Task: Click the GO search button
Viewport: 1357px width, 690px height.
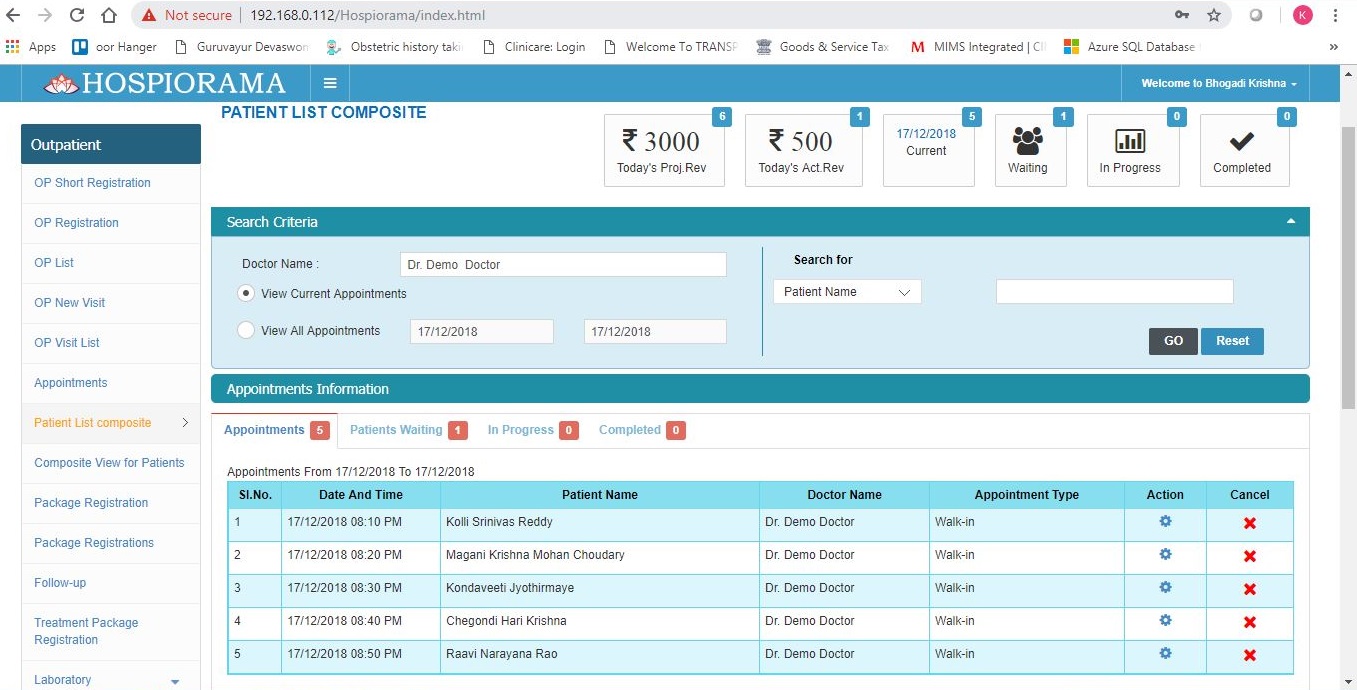Action: 1172,340
